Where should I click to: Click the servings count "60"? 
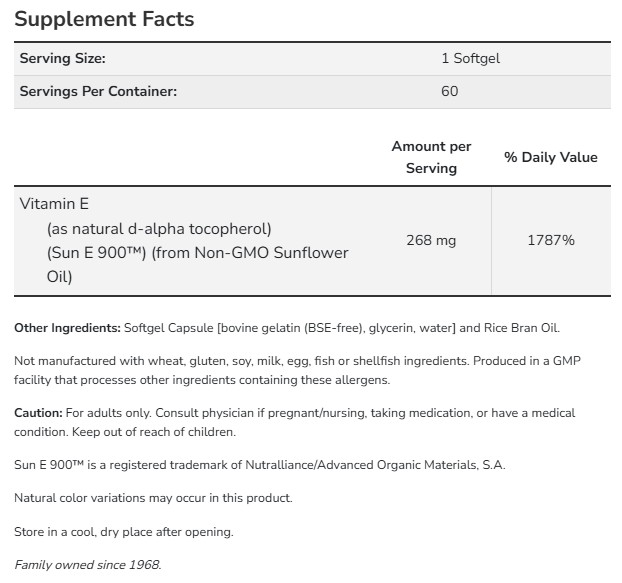tap(449, 92)
